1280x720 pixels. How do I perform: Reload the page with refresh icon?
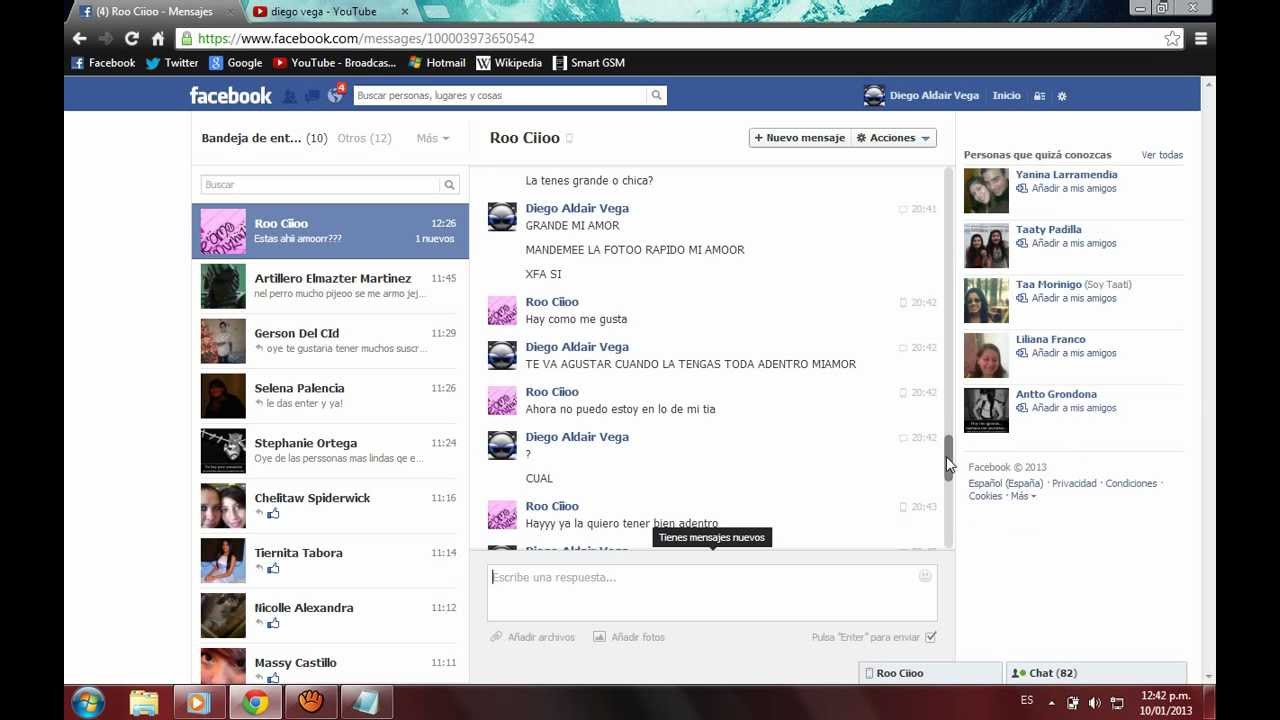tap(131, 38)
